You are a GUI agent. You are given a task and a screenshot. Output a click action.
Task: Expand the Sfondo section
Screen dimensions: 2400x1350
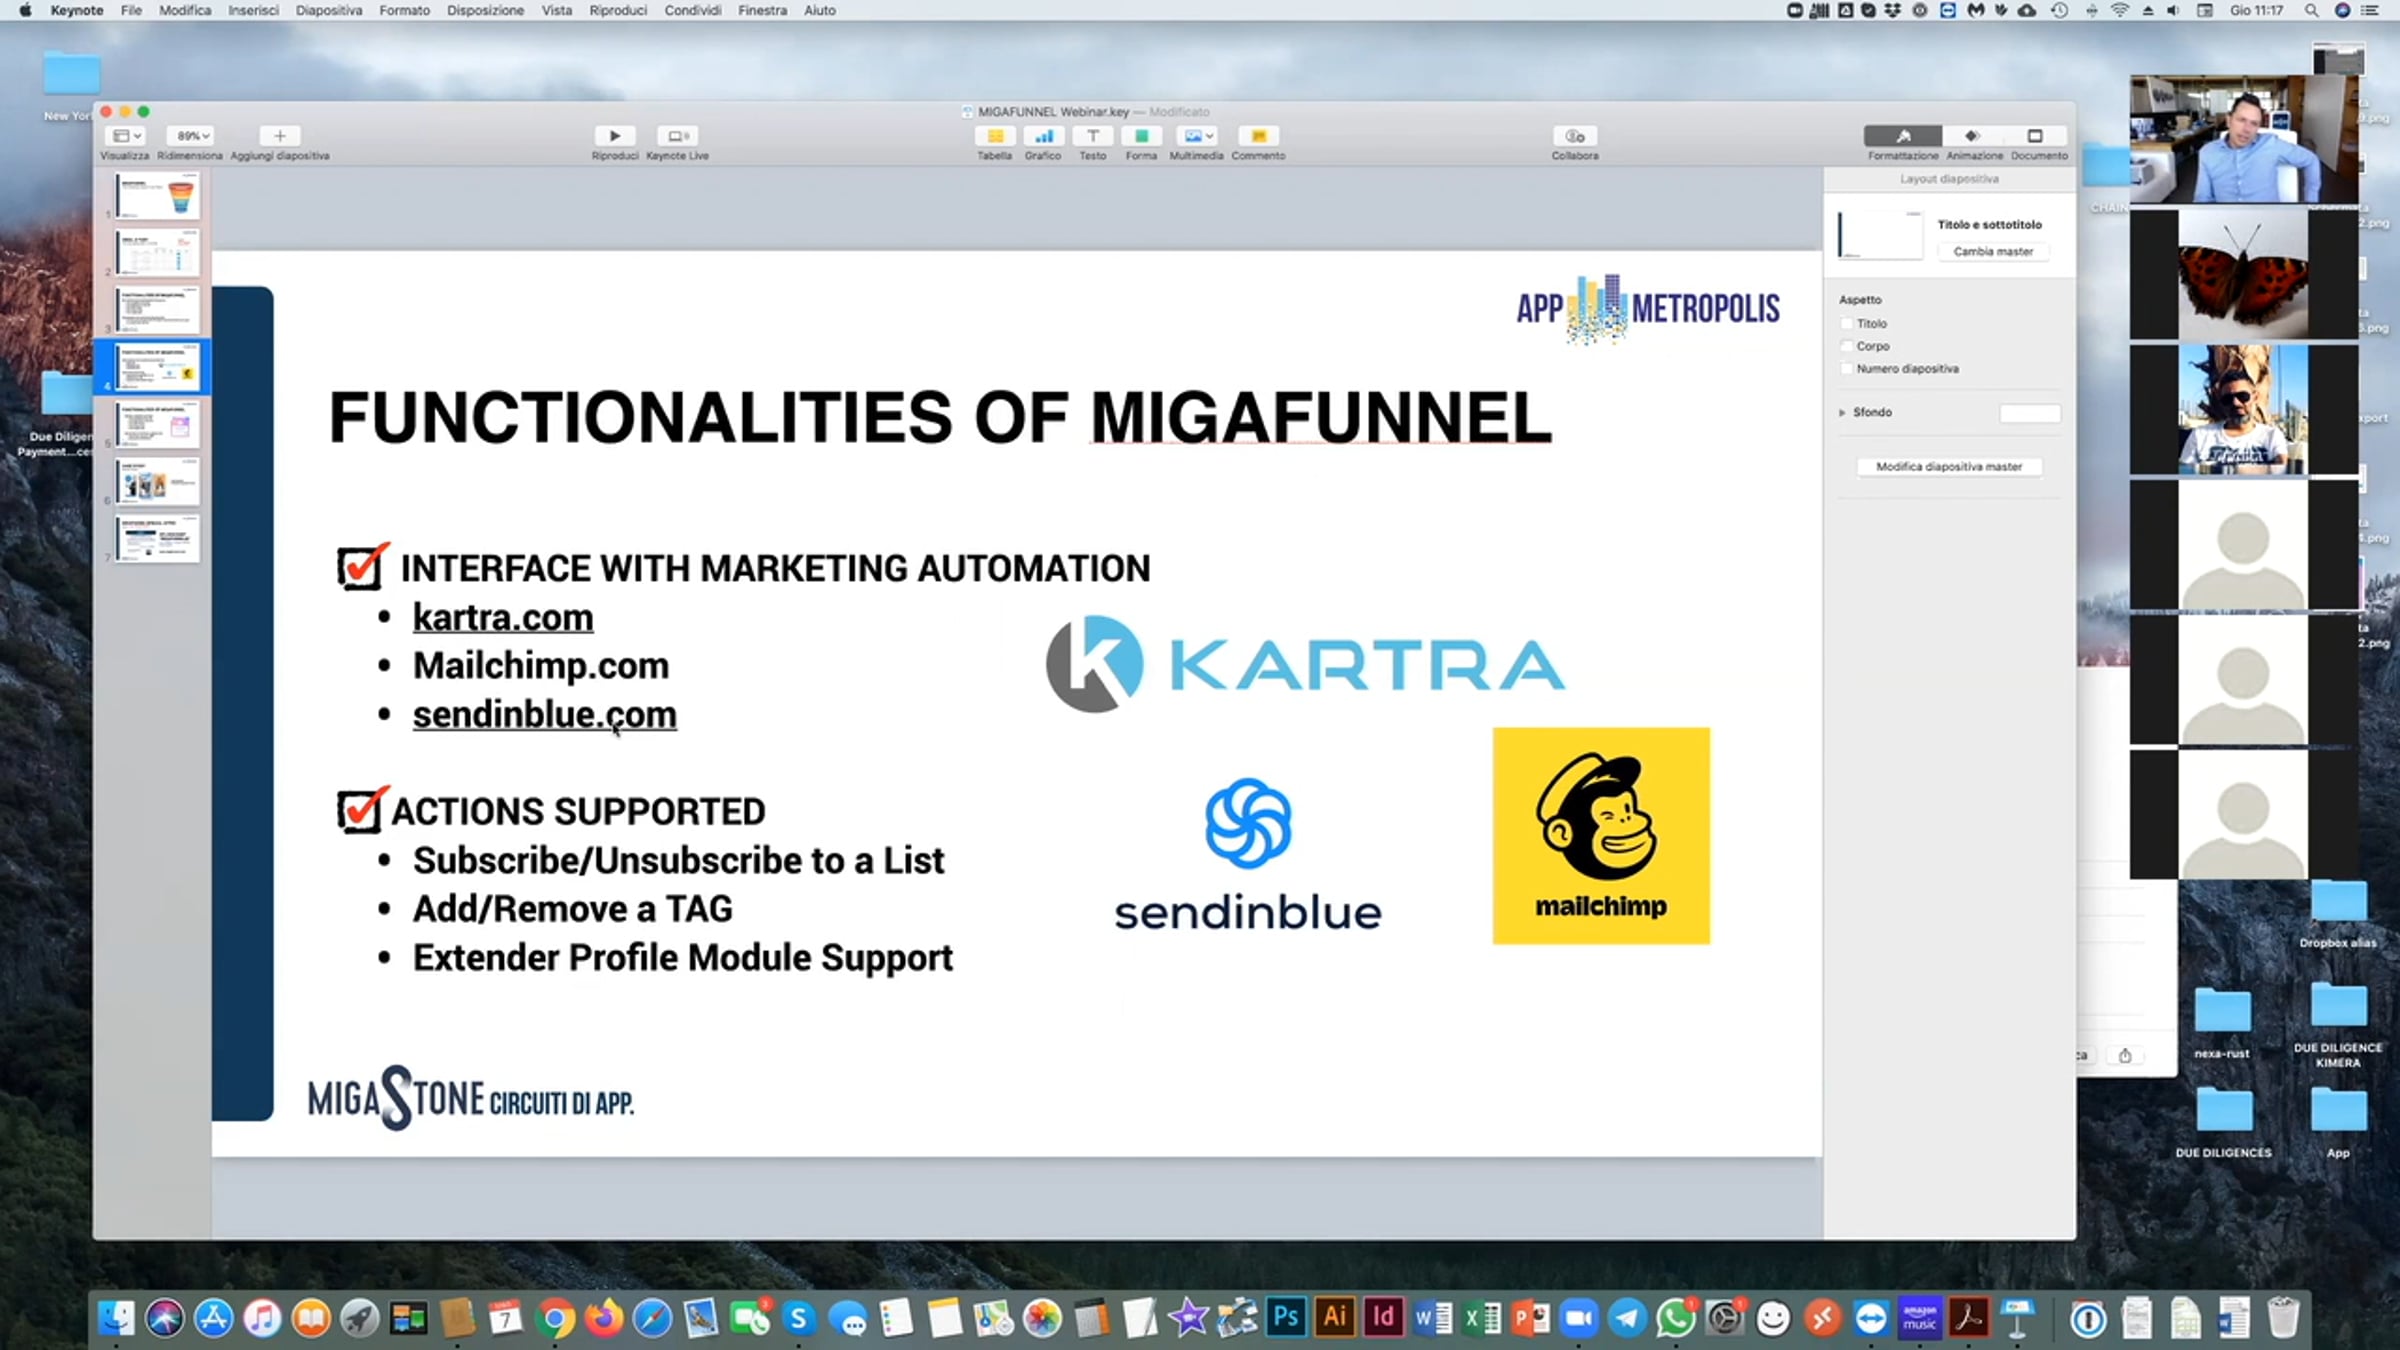click(x=1842, y=412)
